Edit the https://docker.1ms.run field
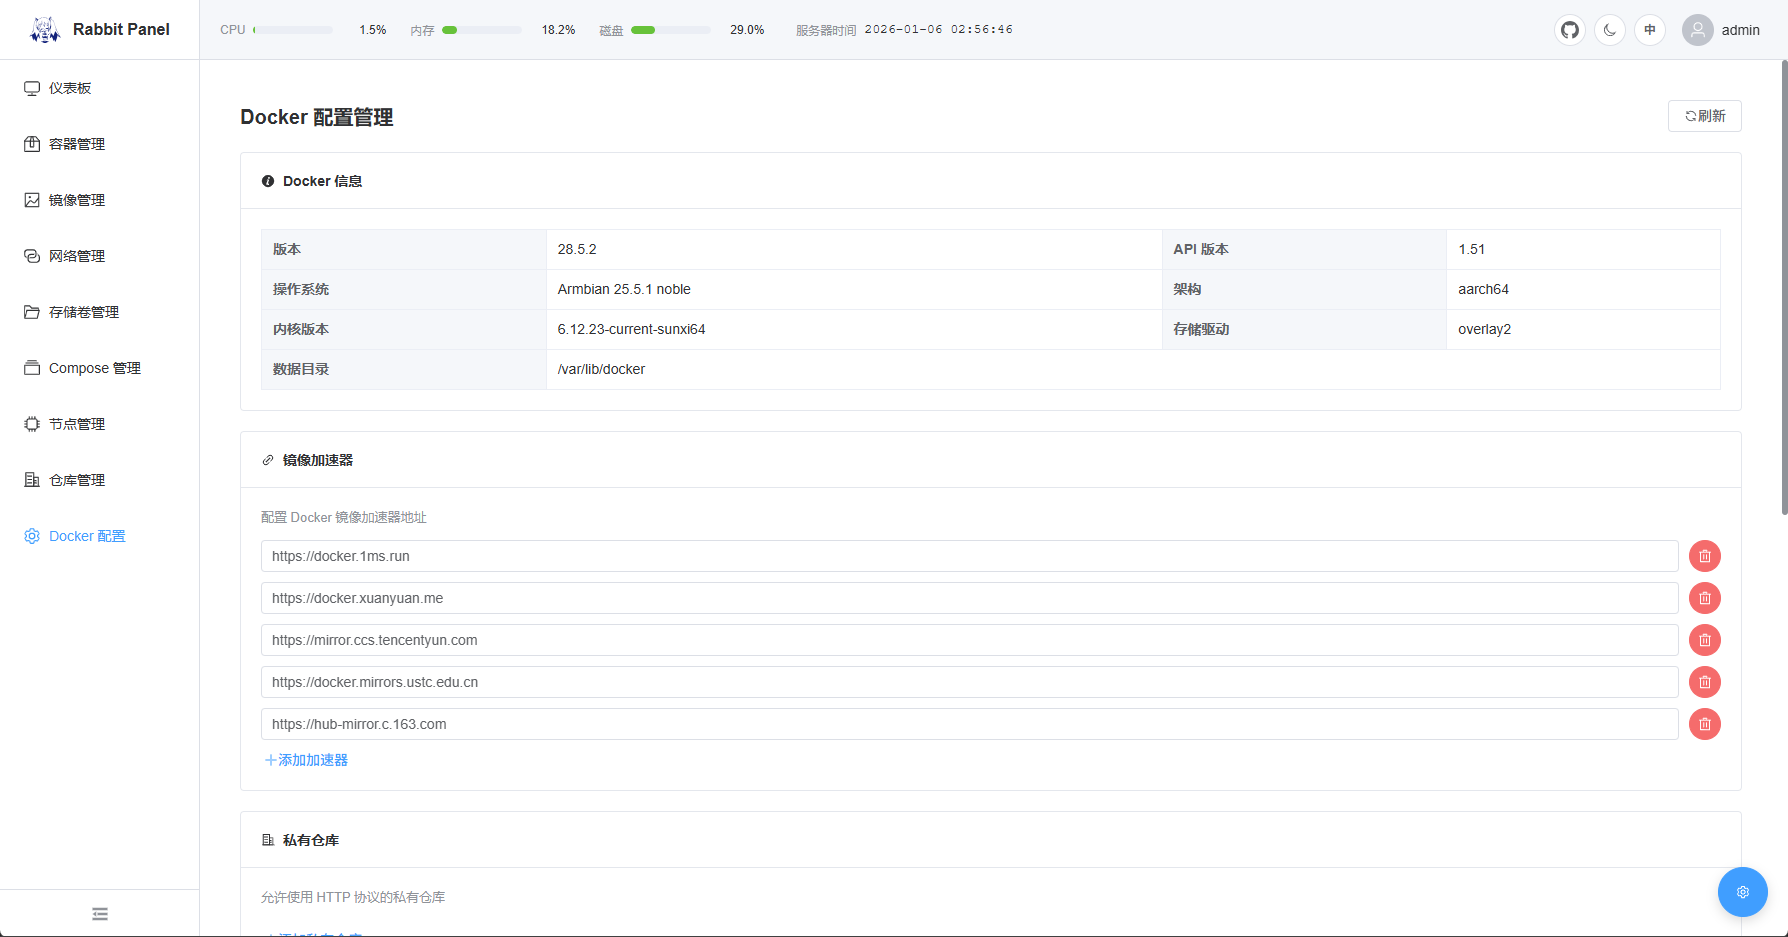This screenshot has width=1788, height=937. [970, 556]
